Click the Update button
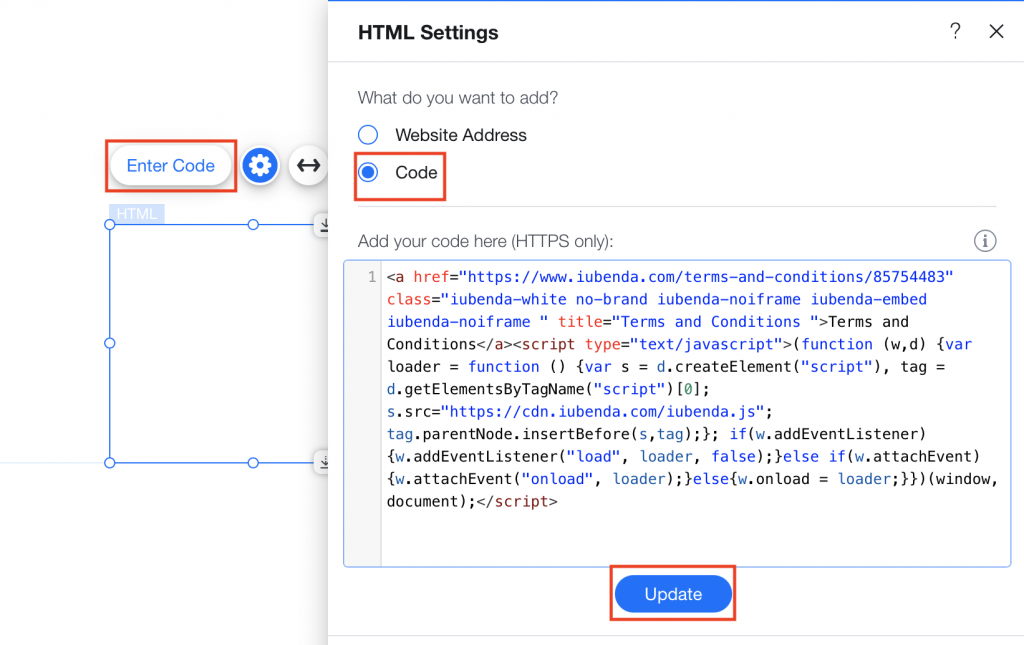 click(x=672, y=593)
